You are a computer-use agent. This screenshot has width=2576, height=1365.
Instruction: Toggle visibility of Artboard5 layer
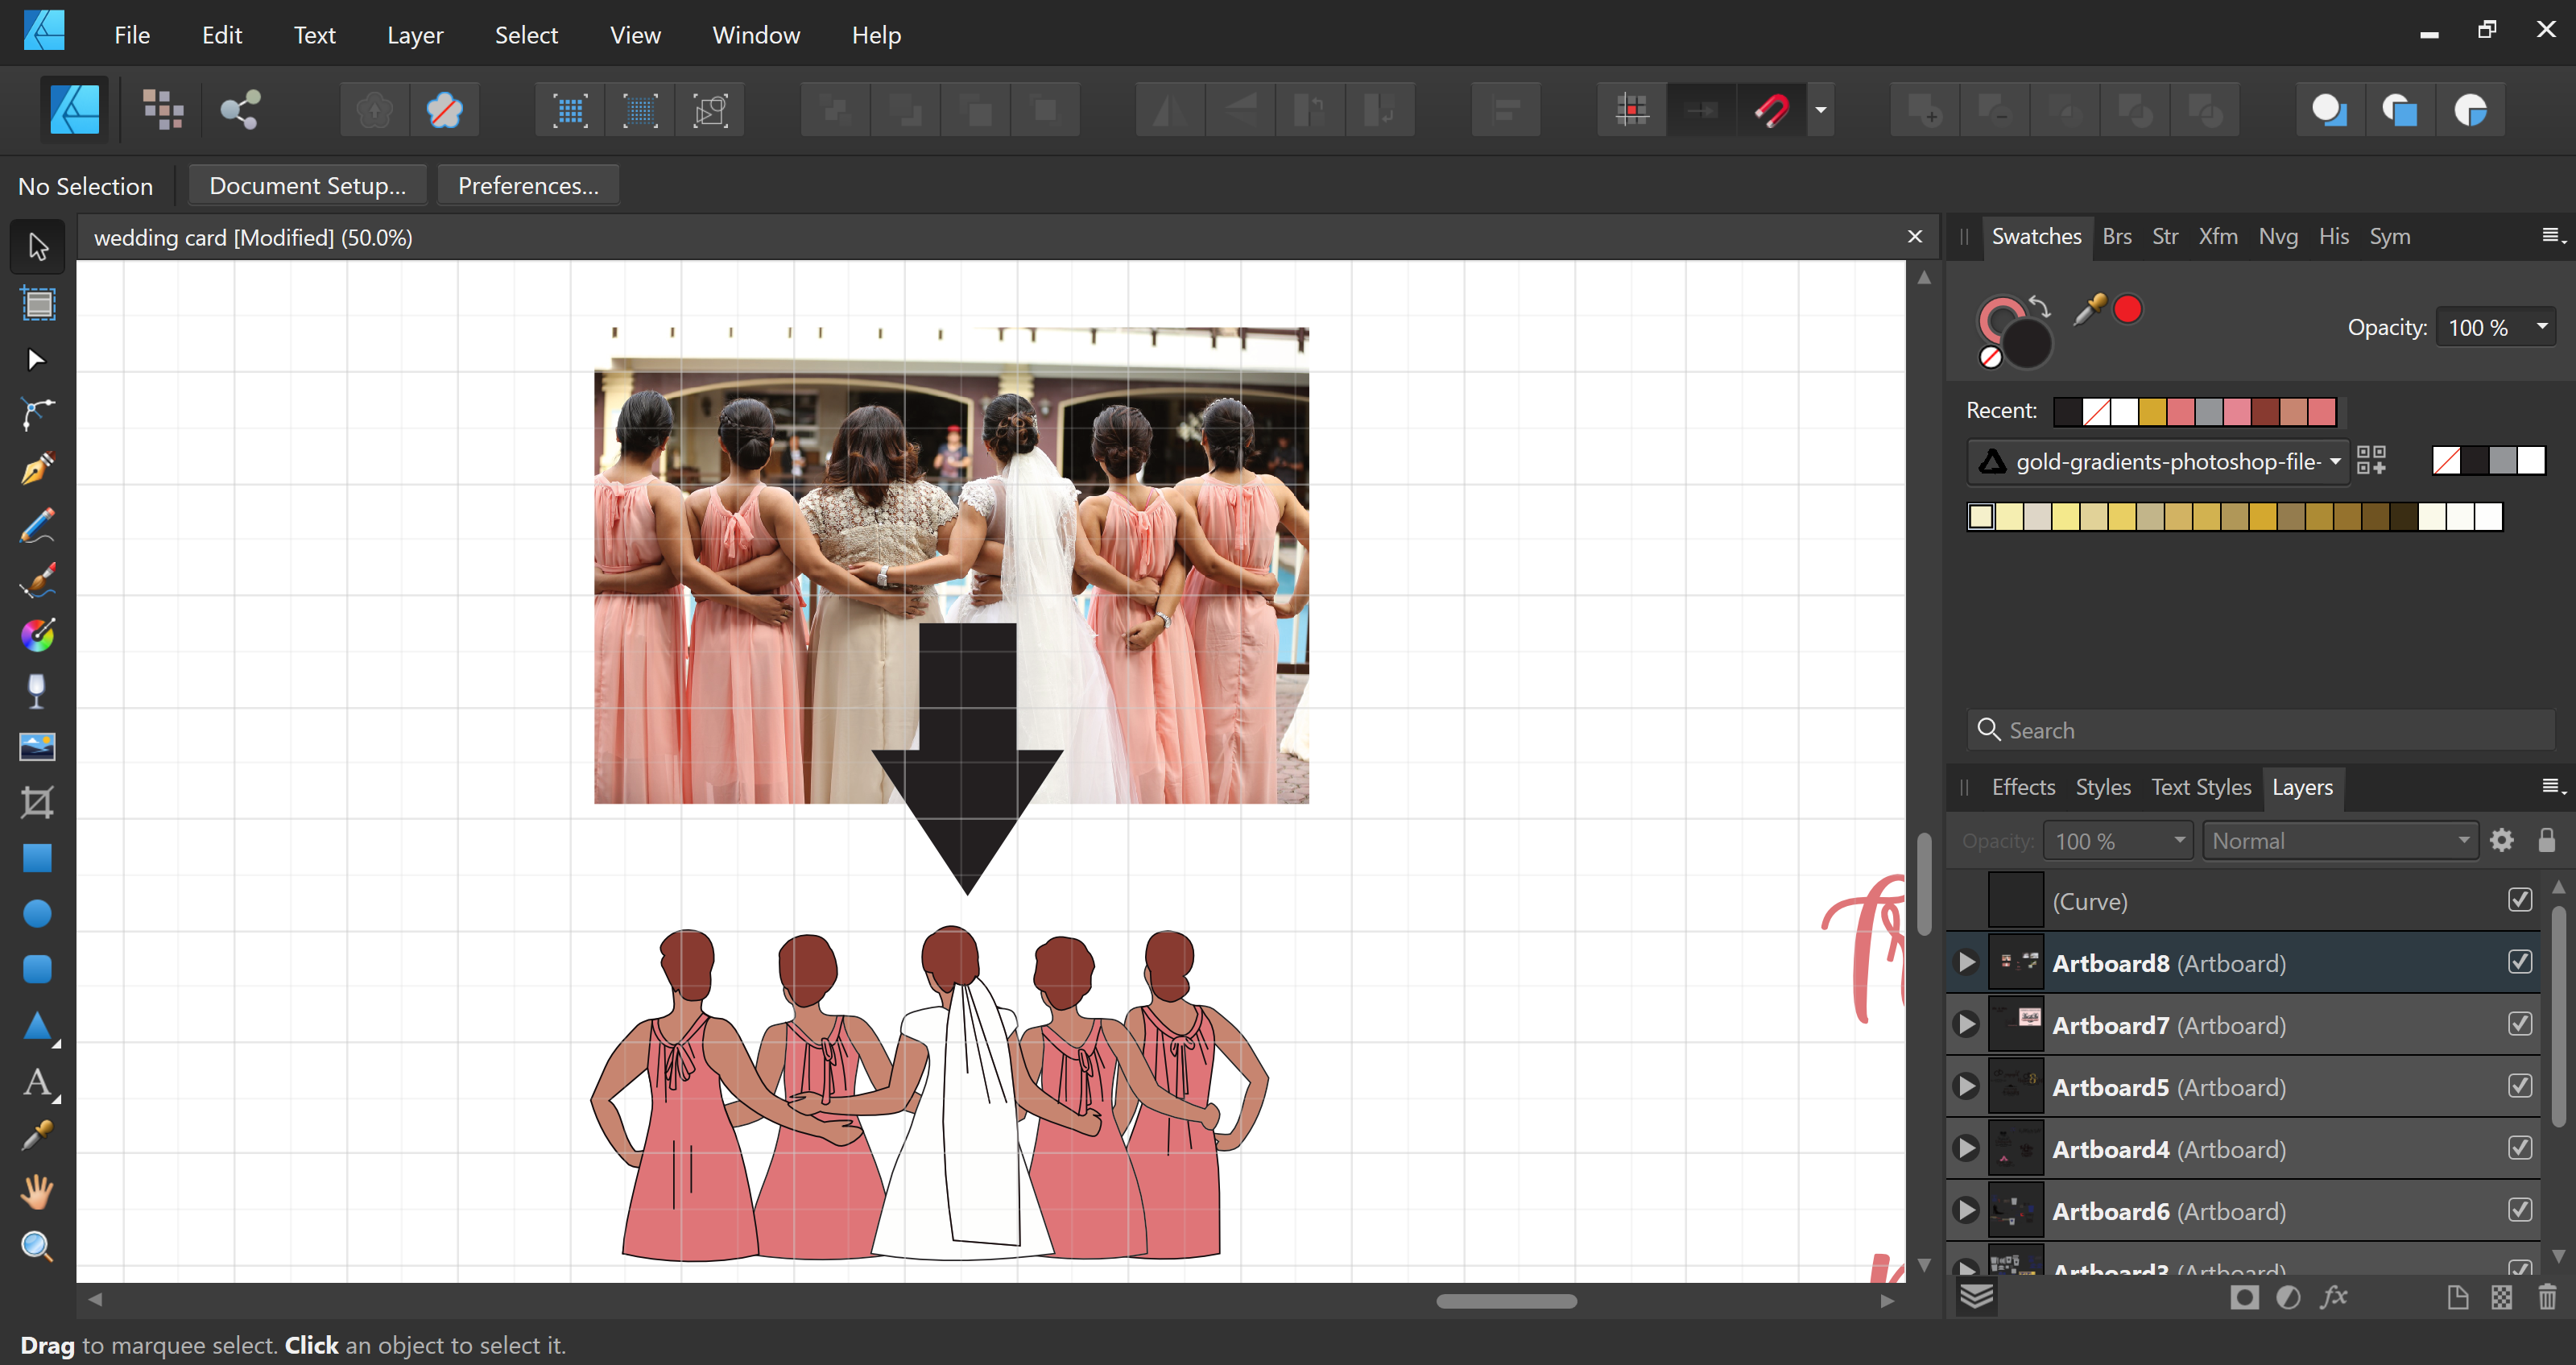point(2519,1086)
